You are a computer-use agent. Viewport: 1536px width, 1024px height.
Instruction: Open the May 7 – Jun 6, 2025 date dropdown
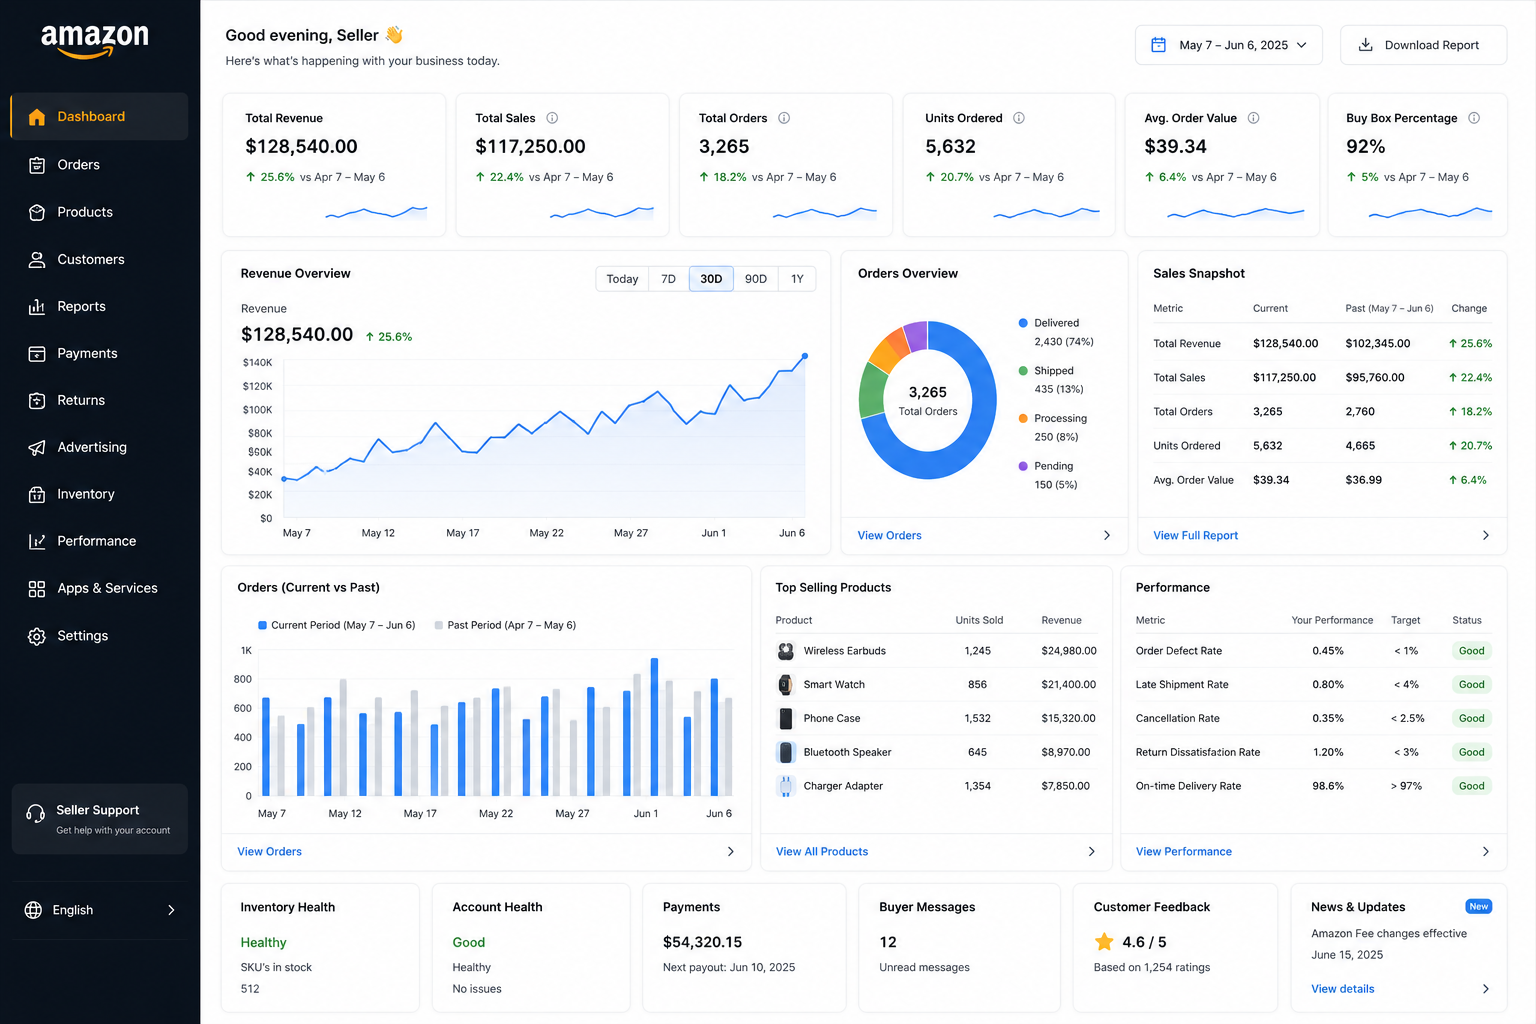click(x=1229, y=45)
